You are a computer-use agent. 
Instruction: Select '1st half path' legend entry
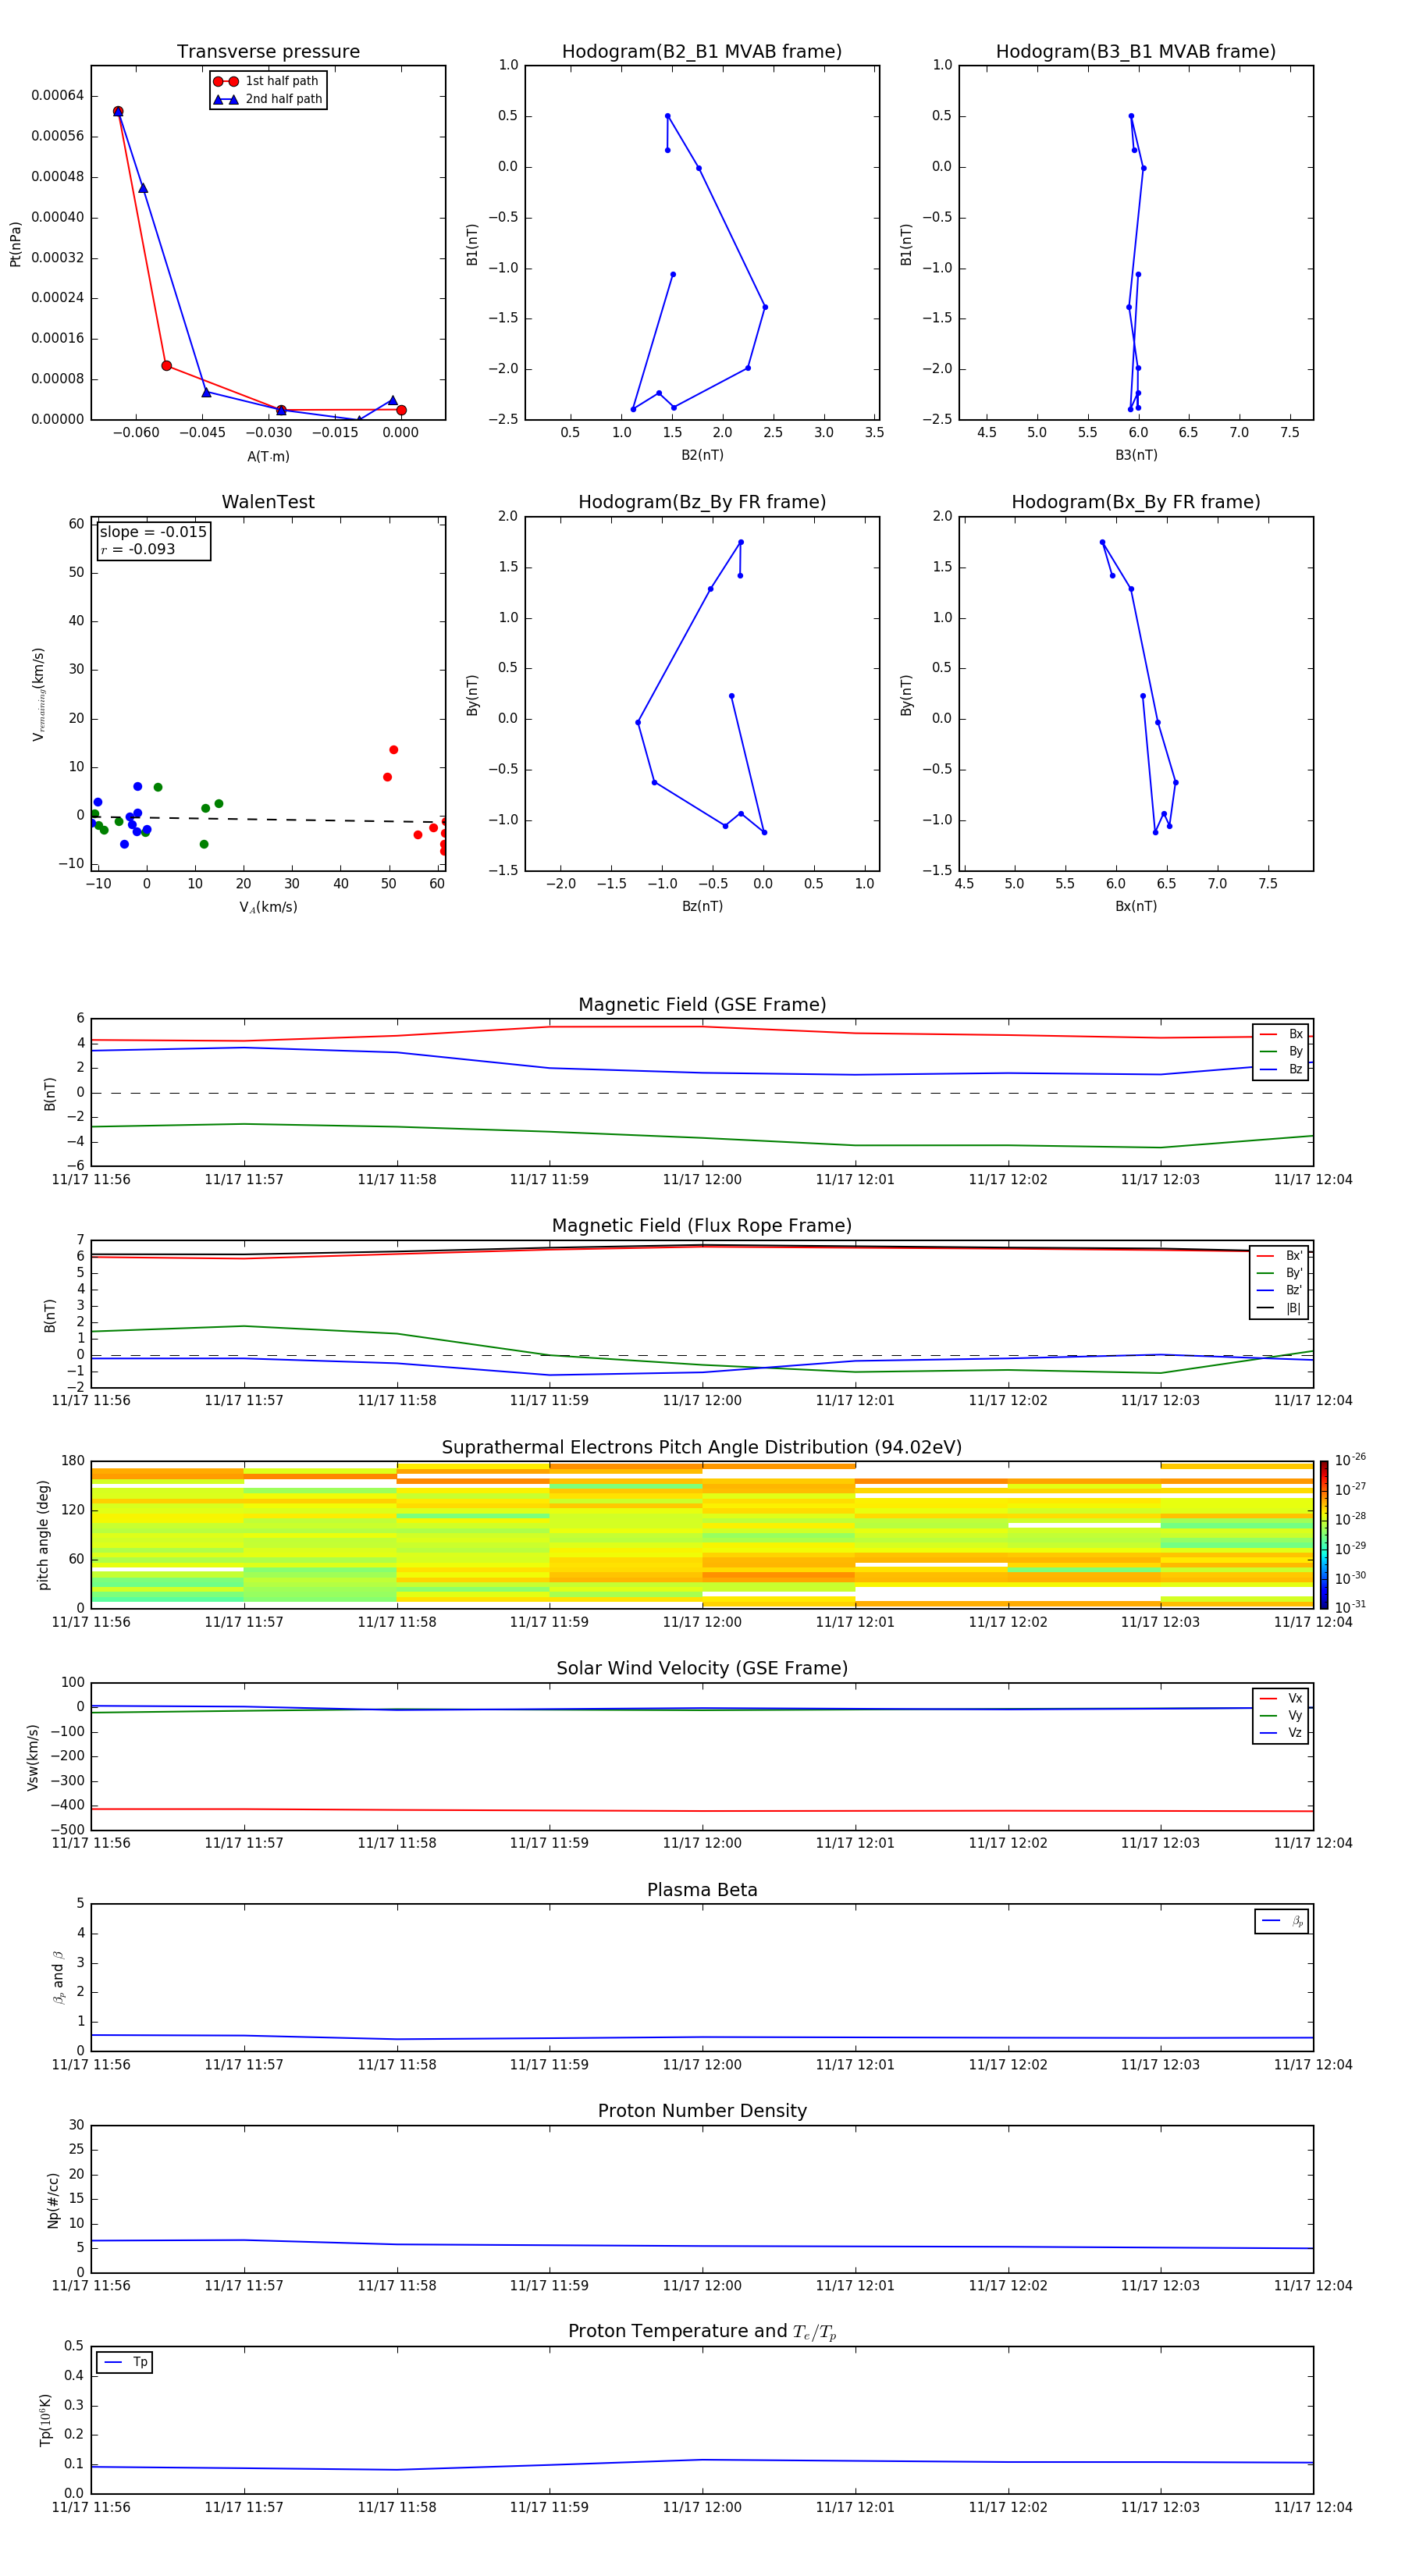[266, 81]
